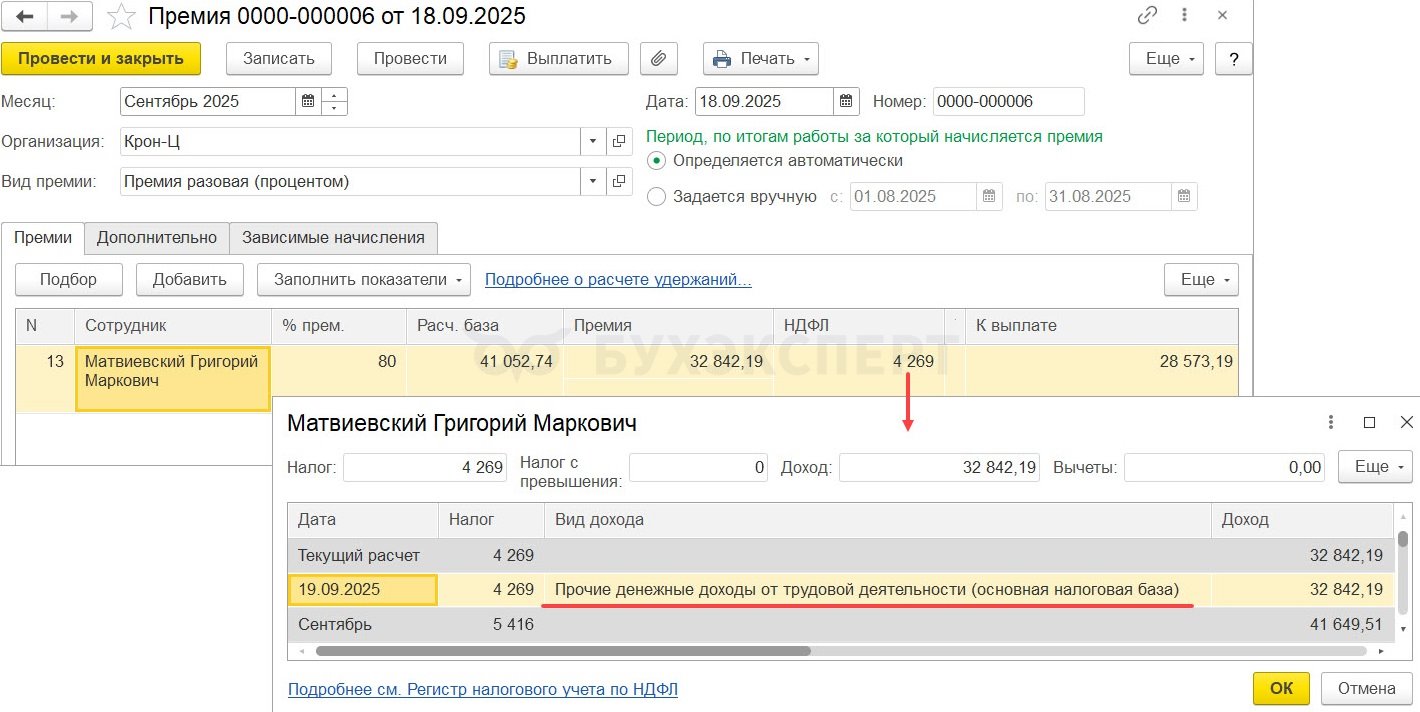Copy link to document via chain icon
The height and width of the screenshot is (712, 1420).
(1147, 16)
